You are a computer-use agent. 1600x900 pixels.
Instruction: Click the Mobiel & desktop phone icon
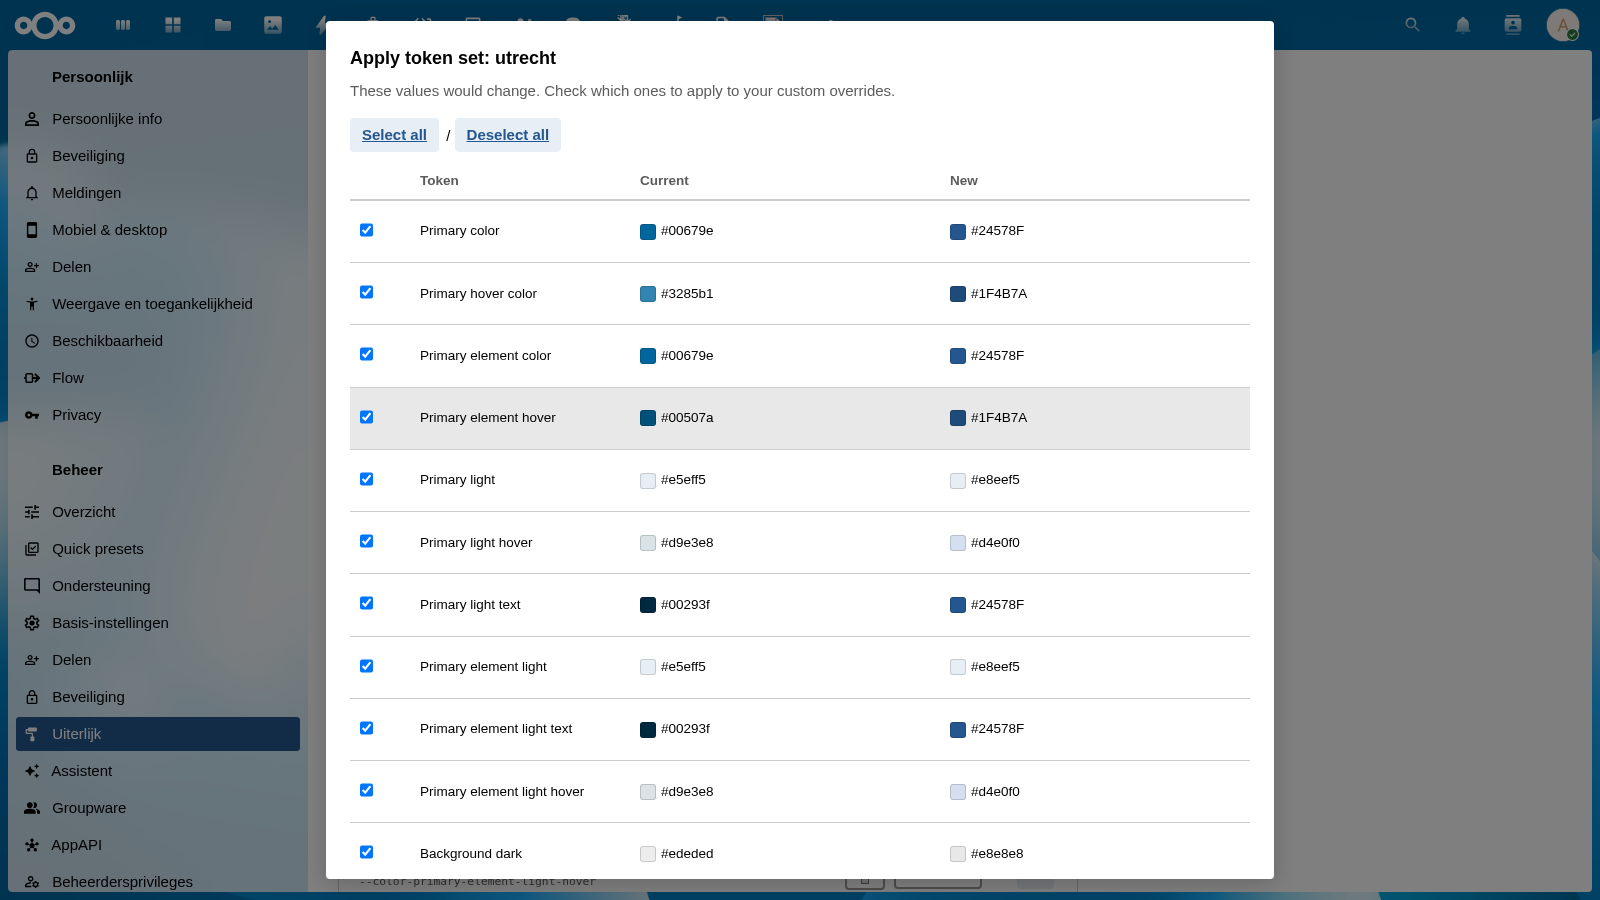32,230
